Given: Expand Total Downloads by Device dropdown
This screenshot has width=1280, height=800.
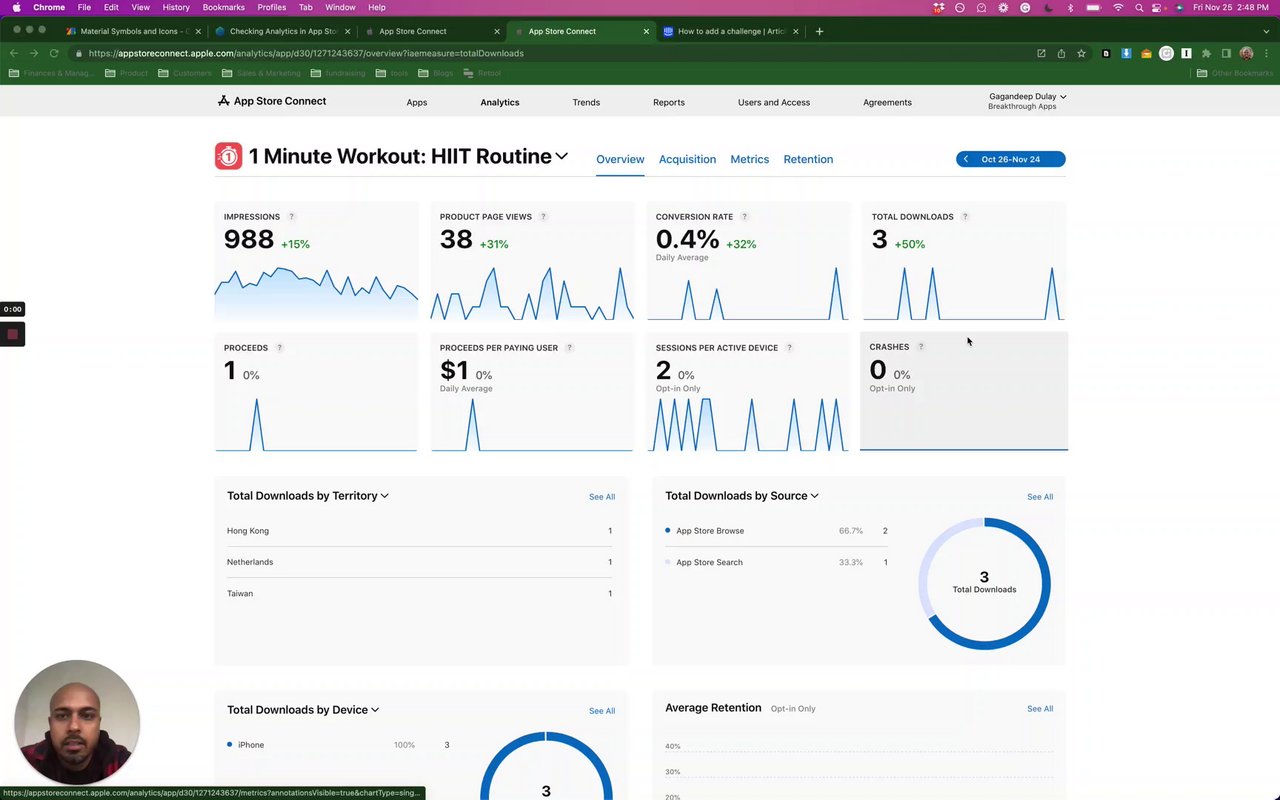Looking at the screenshot, I should point(375,710).
